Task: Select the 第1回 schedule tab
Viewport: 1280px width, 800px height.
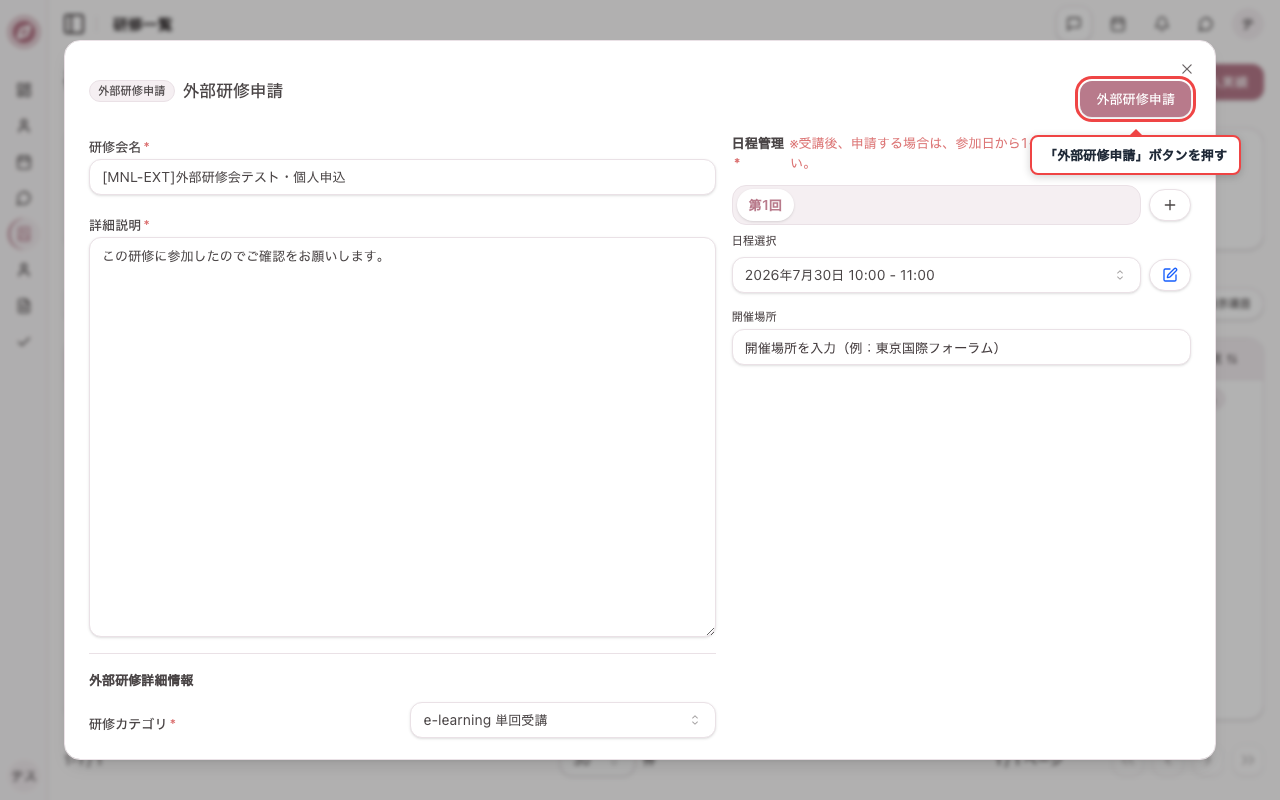Action: (765, 205)
